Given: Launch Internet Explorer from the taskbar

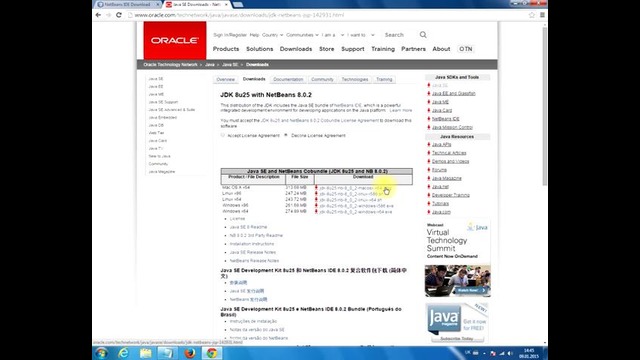Looking at the screenshot, I should click(123, 353).
